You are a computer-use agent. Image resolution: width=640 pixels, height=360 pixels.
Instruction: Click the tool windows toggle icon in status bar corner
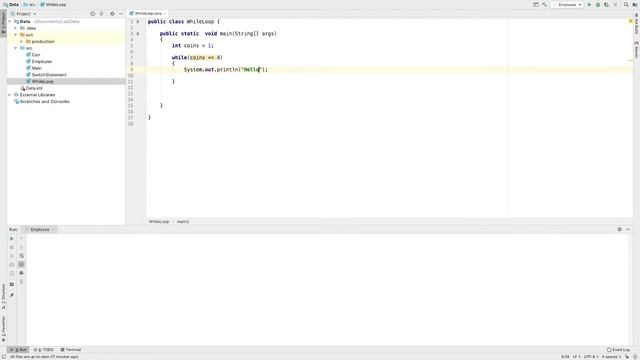3,357
